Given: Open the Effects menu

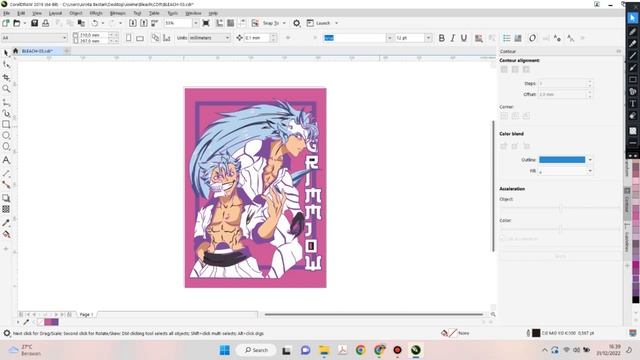Looking at the screenshot, I should point(96,13).
